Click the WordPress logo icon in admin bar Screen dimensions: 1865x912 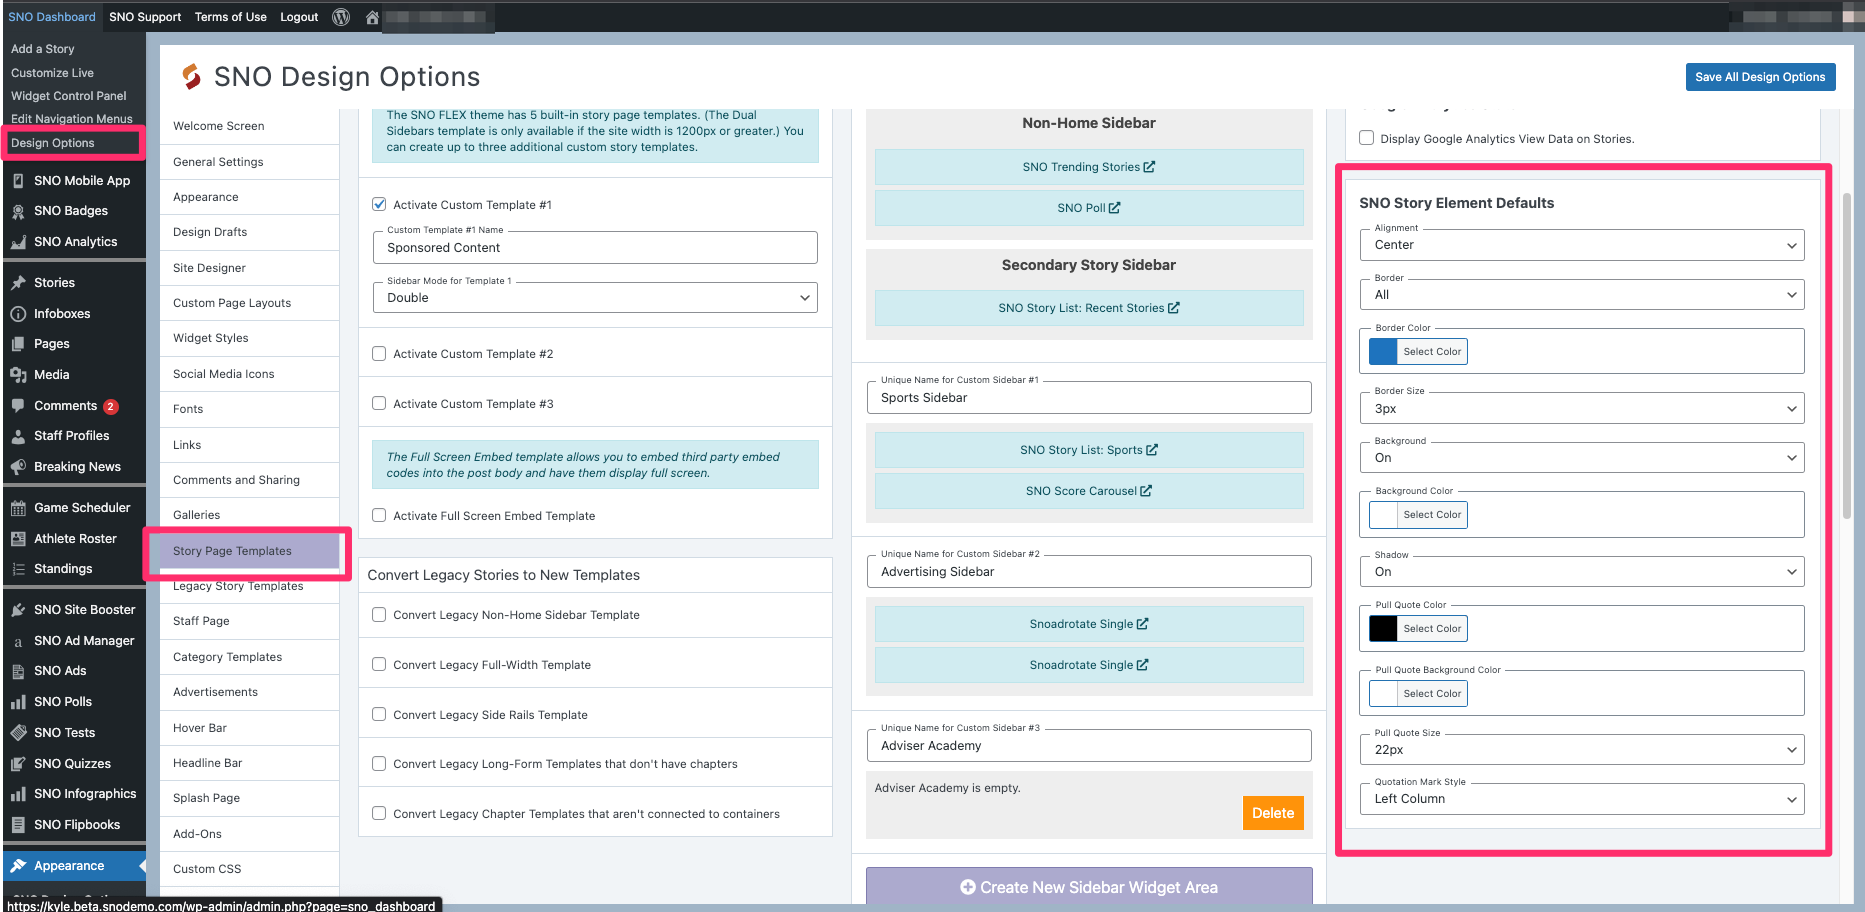point(341,17)
